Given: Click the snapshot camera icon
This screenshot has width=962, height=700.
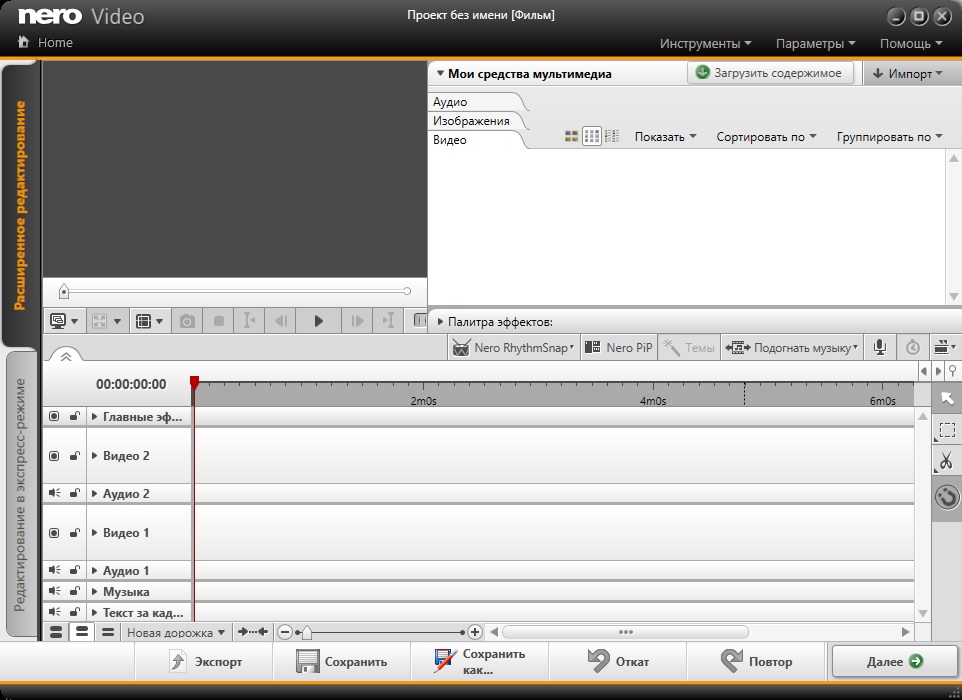Looking at the screenshot, I should pyautogui.click(x=187, y=321).
